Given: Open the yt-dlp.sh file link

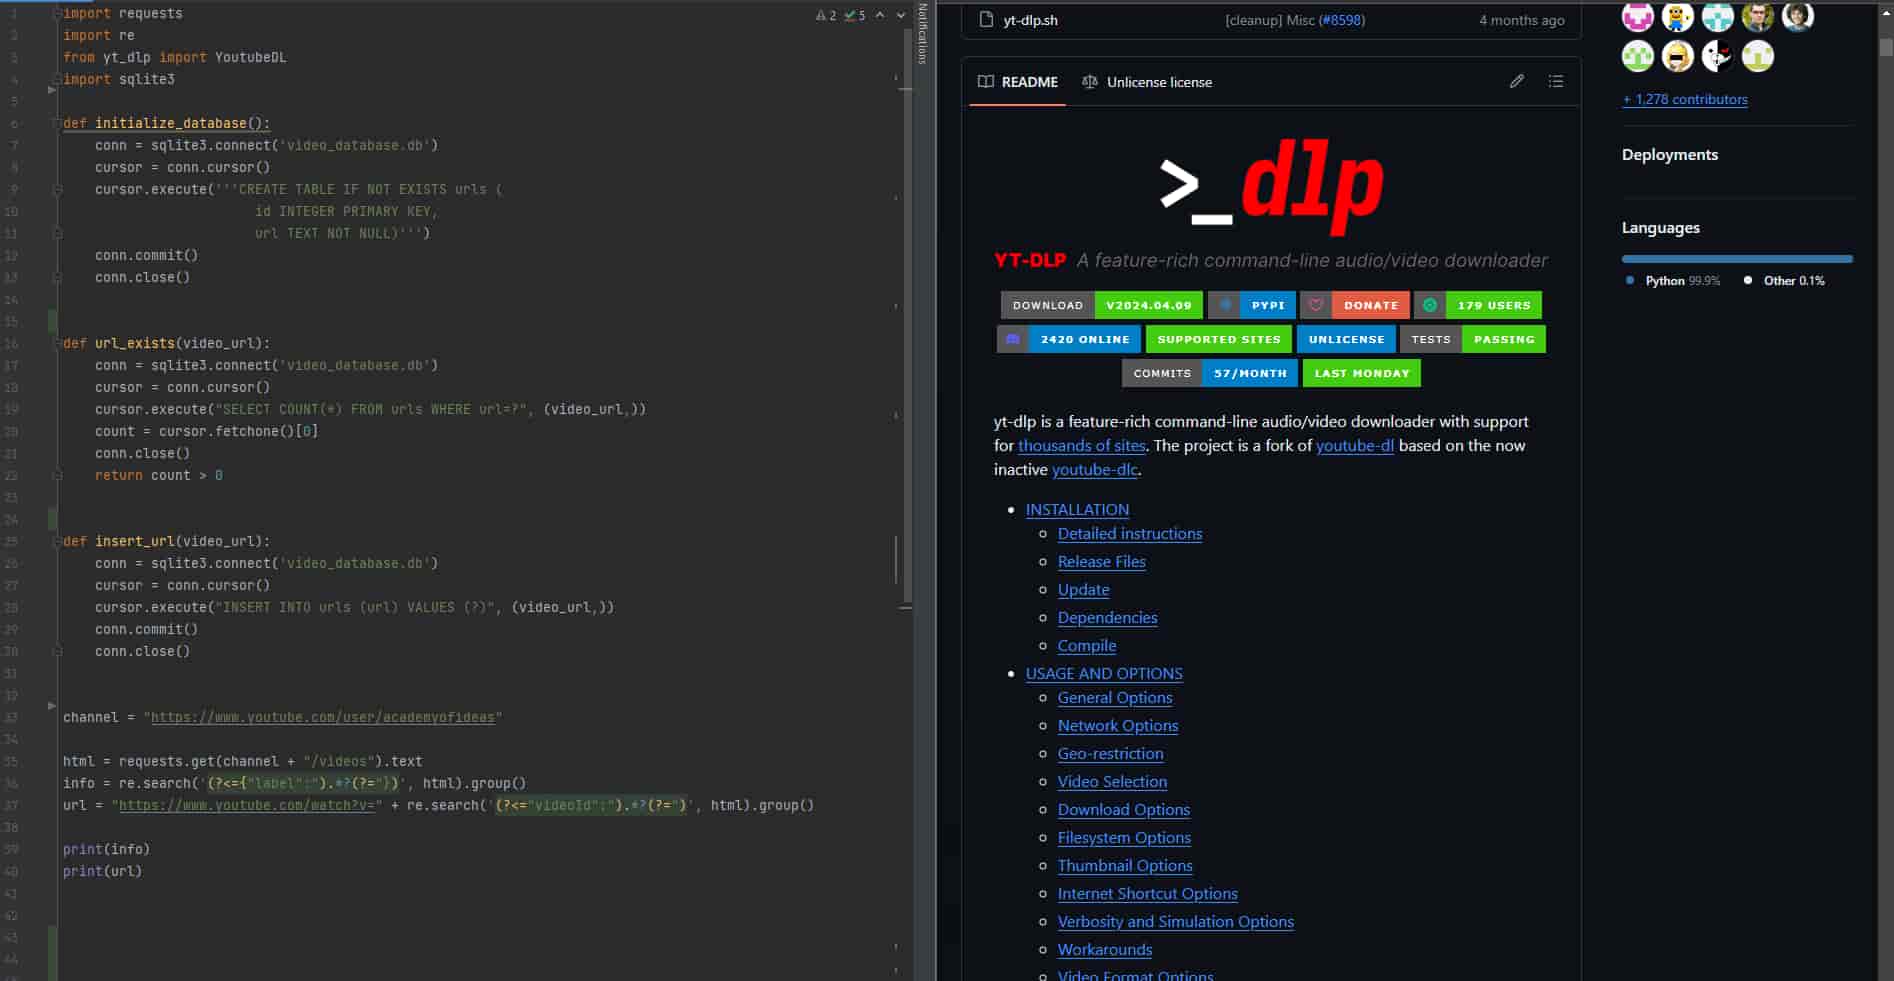Looking at the screenshot, I should click(1031, 20).
